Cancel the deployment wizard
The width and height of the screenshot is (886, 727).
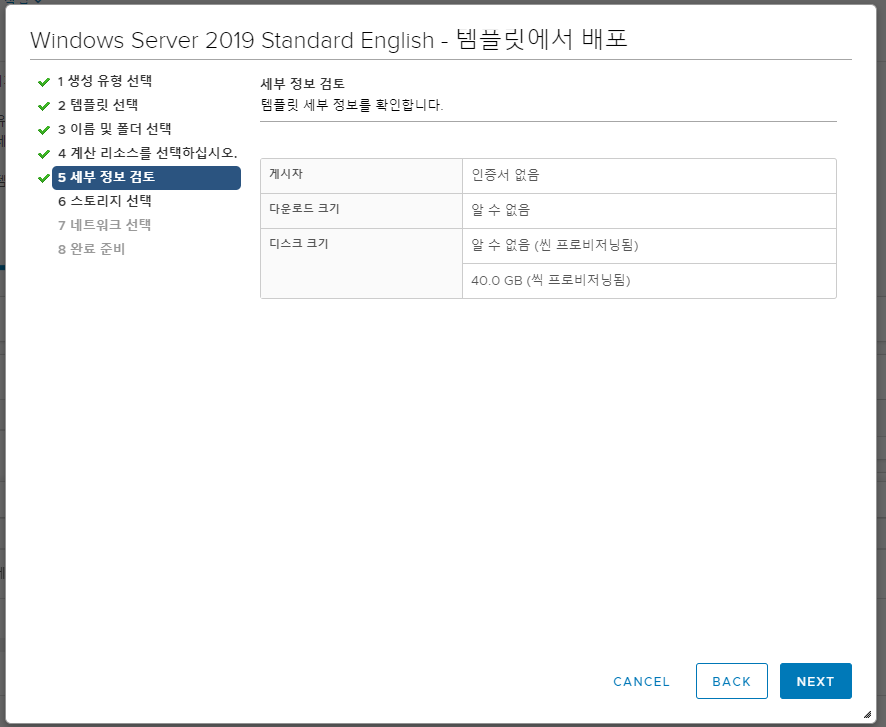[641, 681]
